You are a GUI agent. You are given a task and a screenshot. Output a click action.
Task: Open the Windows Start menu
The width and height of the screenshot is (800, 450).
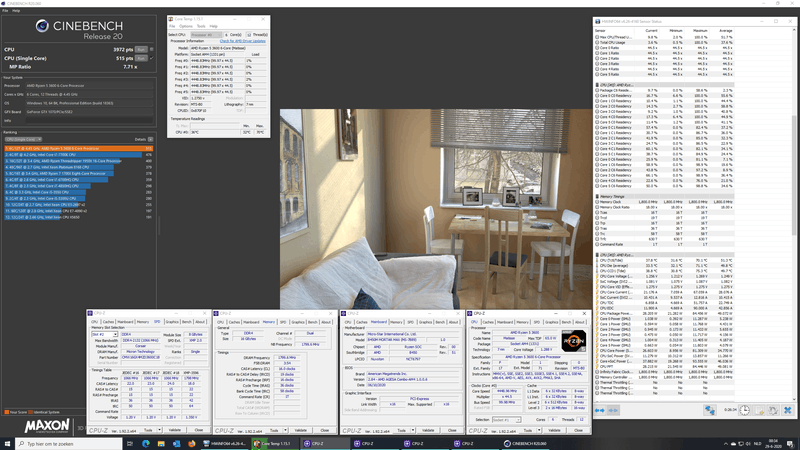point(7,443)
